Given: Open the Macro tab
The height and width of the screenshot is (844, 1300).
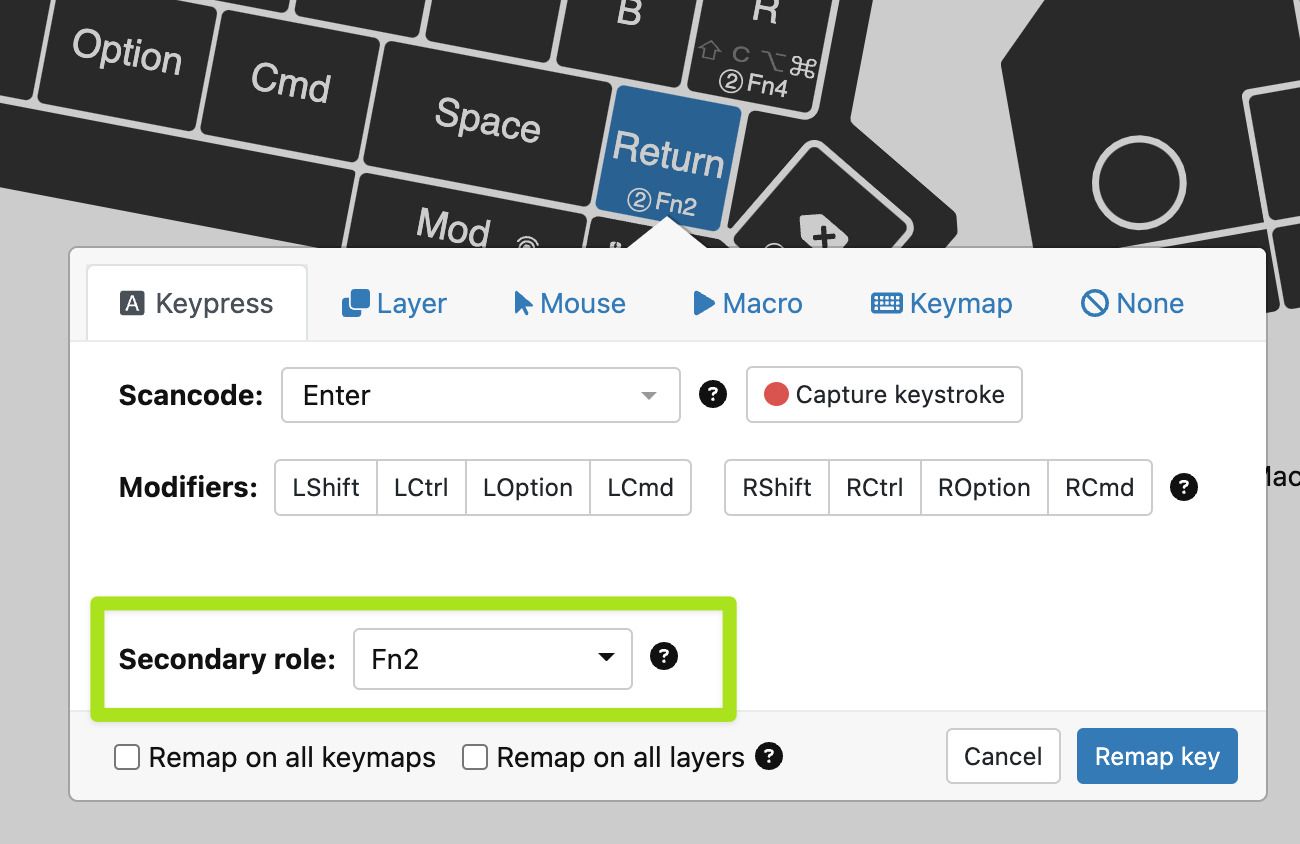Looking at the screenshot, I should click(x=748, y=303).
